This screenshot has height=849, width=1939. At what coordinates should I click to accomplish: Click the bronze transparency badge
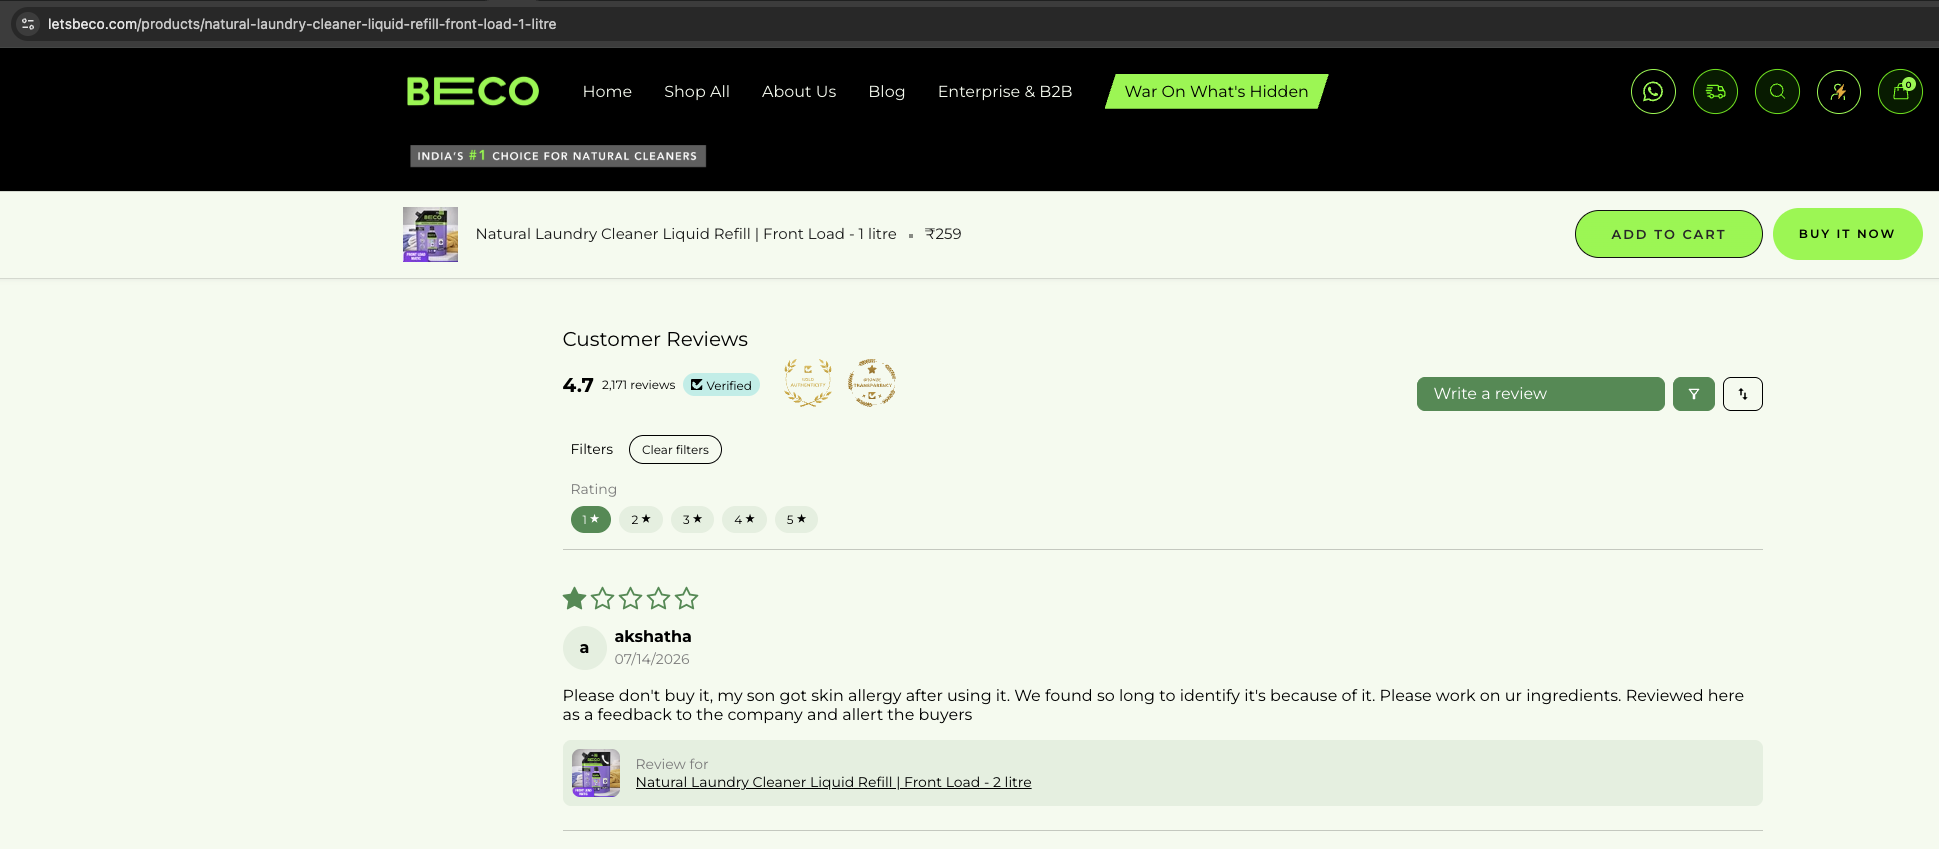[x=872, y=383]
